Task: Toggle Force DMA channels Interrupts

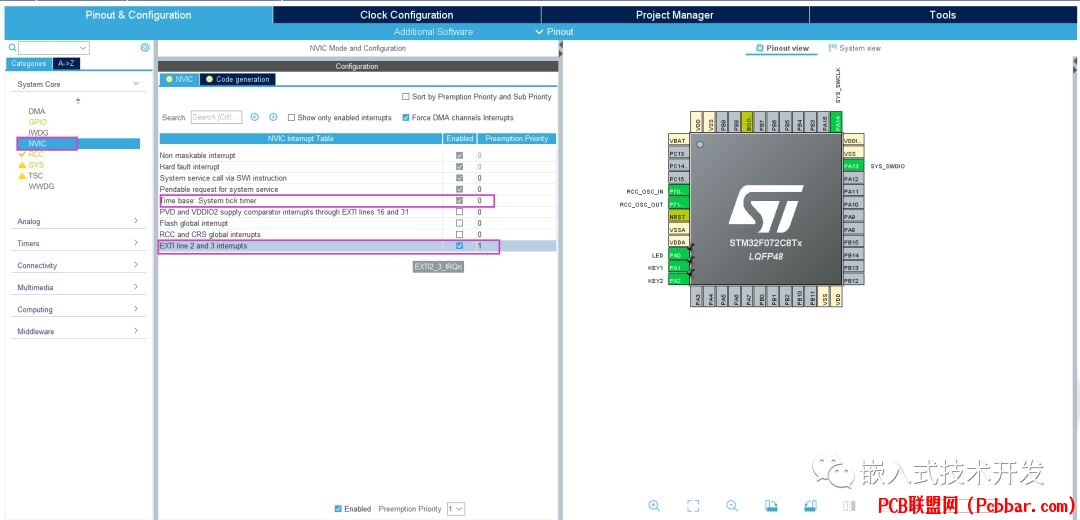Action: click(x=406, y=118)
